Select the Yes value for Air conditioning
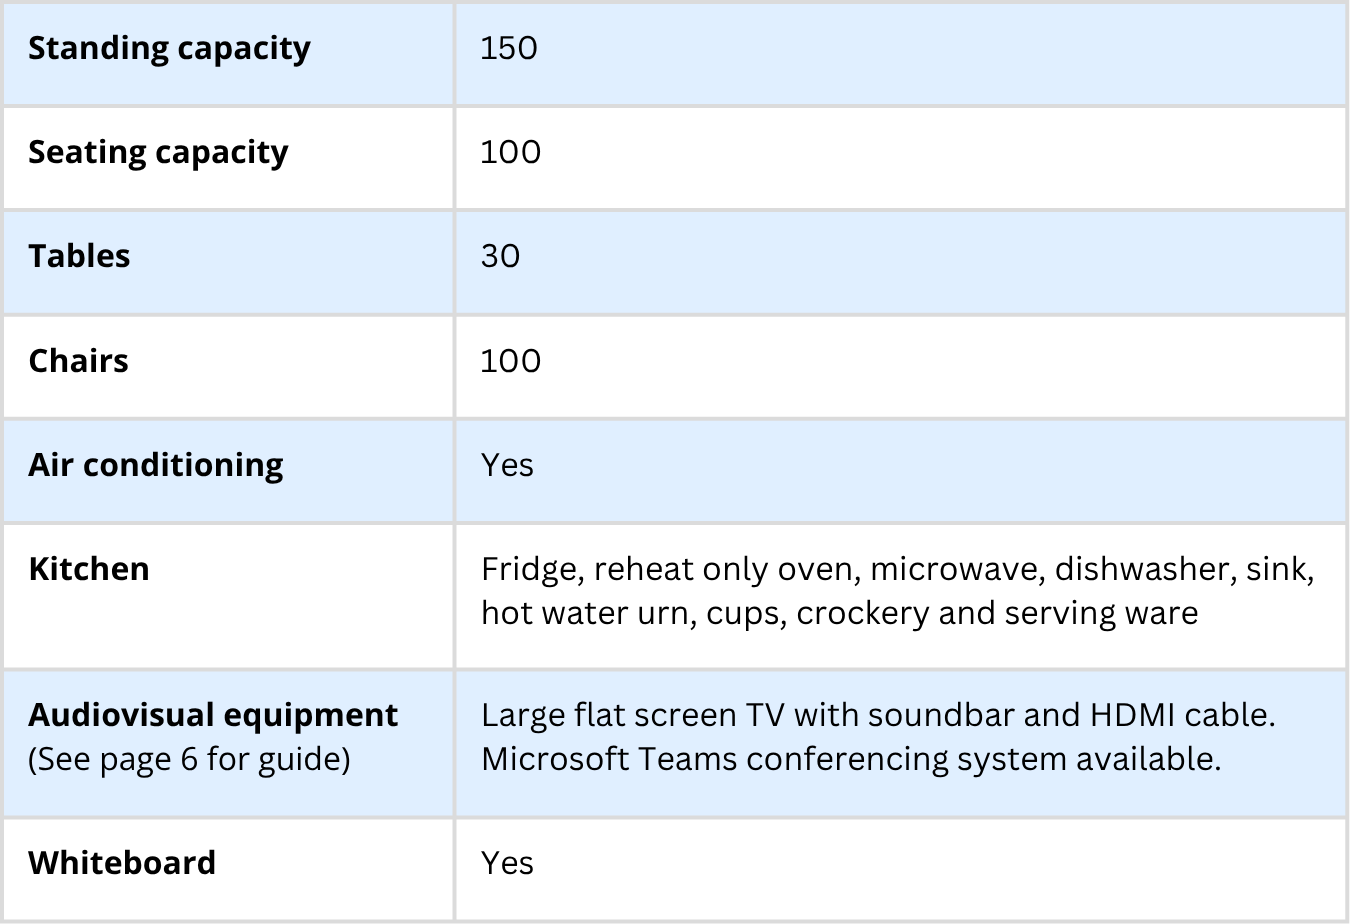1350x924 pixels. click(x=507, y=466)
